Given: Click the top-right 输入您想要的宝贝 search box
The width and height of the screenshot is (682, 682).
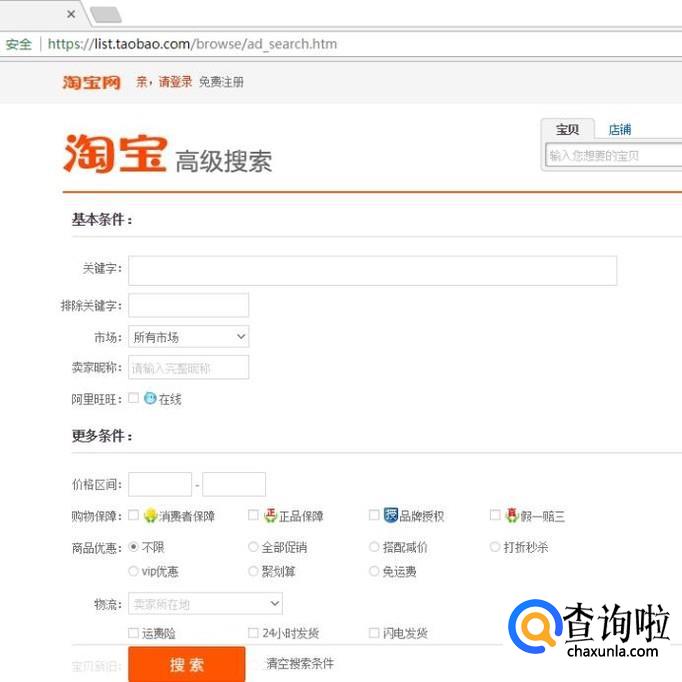Looking at the screenshot, I should pyautogui.click(x=614, y=155).
